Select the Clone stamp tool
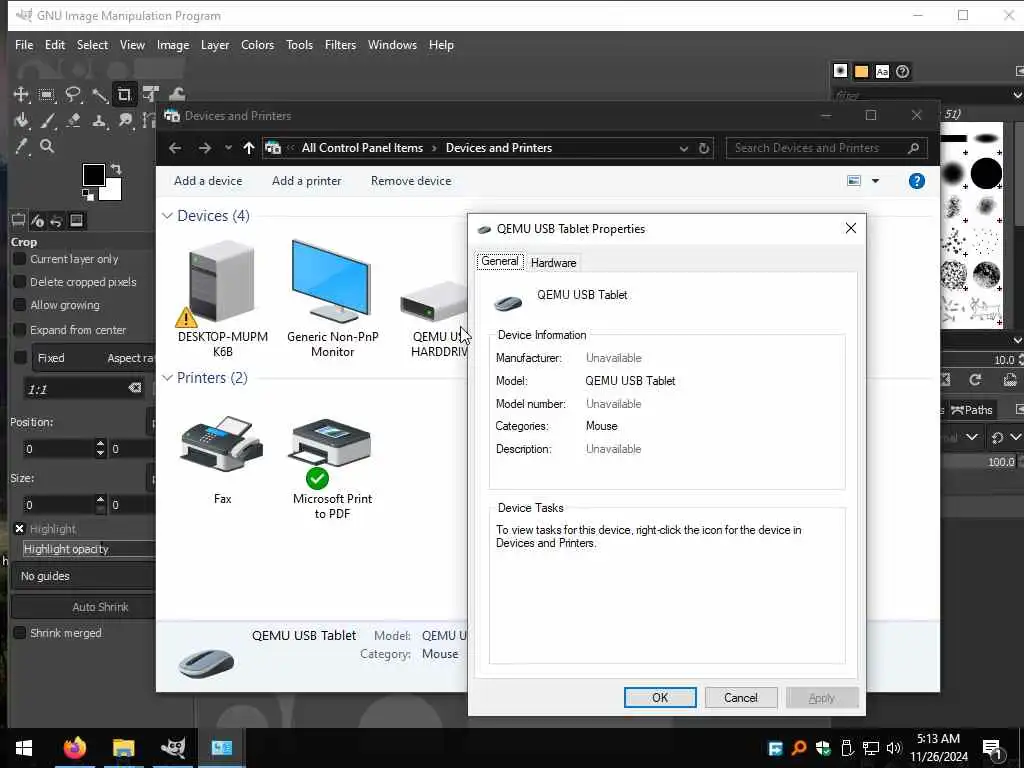The width and height of the screenshot is (1024, 768). click(99, 121)
